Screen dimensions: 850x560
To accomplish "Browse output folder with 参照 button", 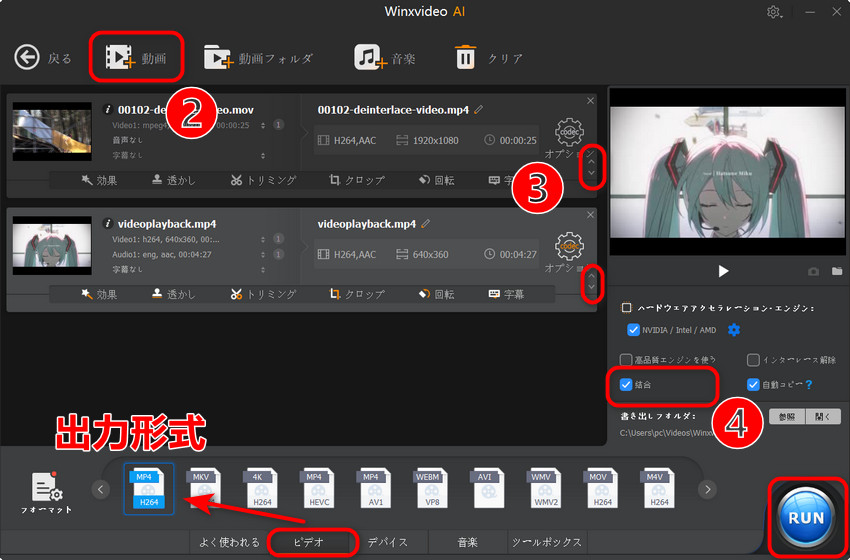I will coord(787,416).
